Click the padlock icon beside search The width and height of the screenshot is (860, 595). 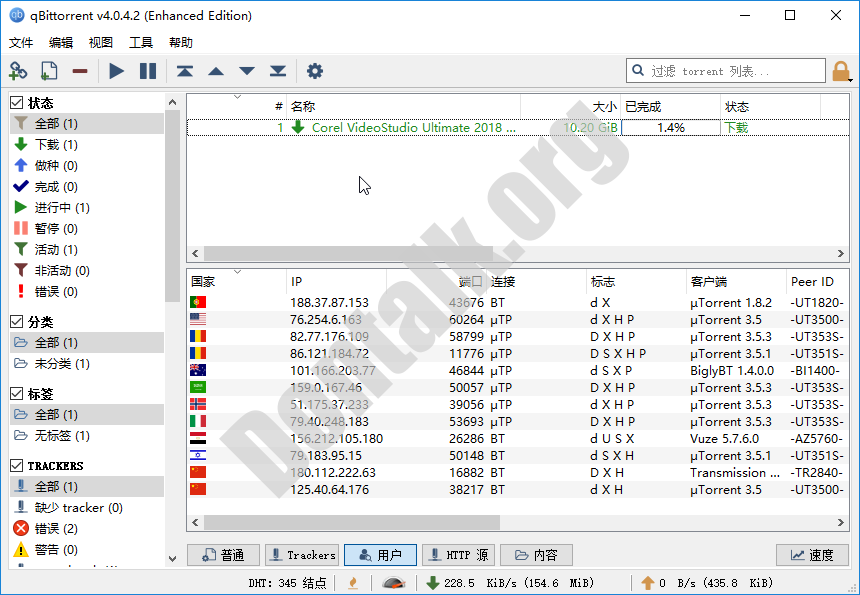point(842,71)
